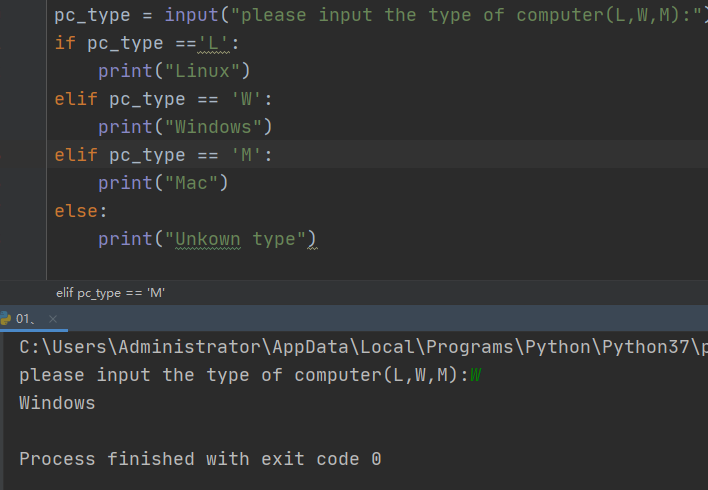Click breadcrumb "elif pc_type == 'M'"
The image size is (708, 490).
pos(110,293)
